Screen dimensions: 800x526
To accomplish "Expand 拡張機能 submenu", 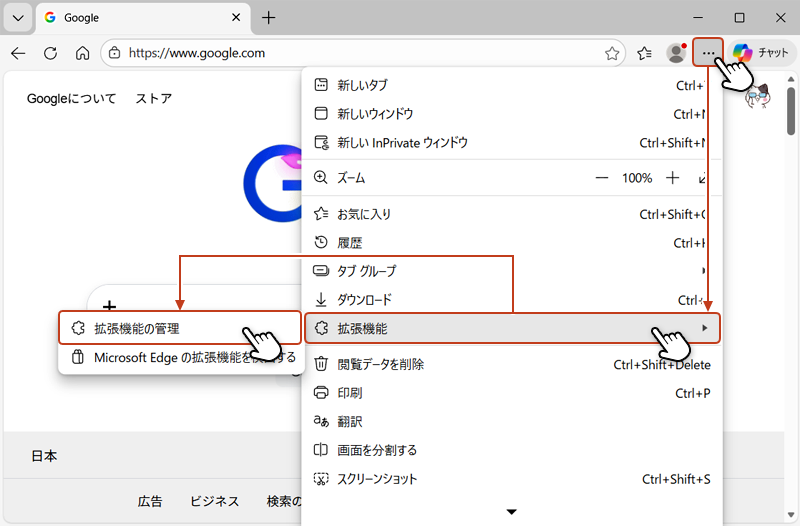I will pyautogui.click(x=512, y=328).
